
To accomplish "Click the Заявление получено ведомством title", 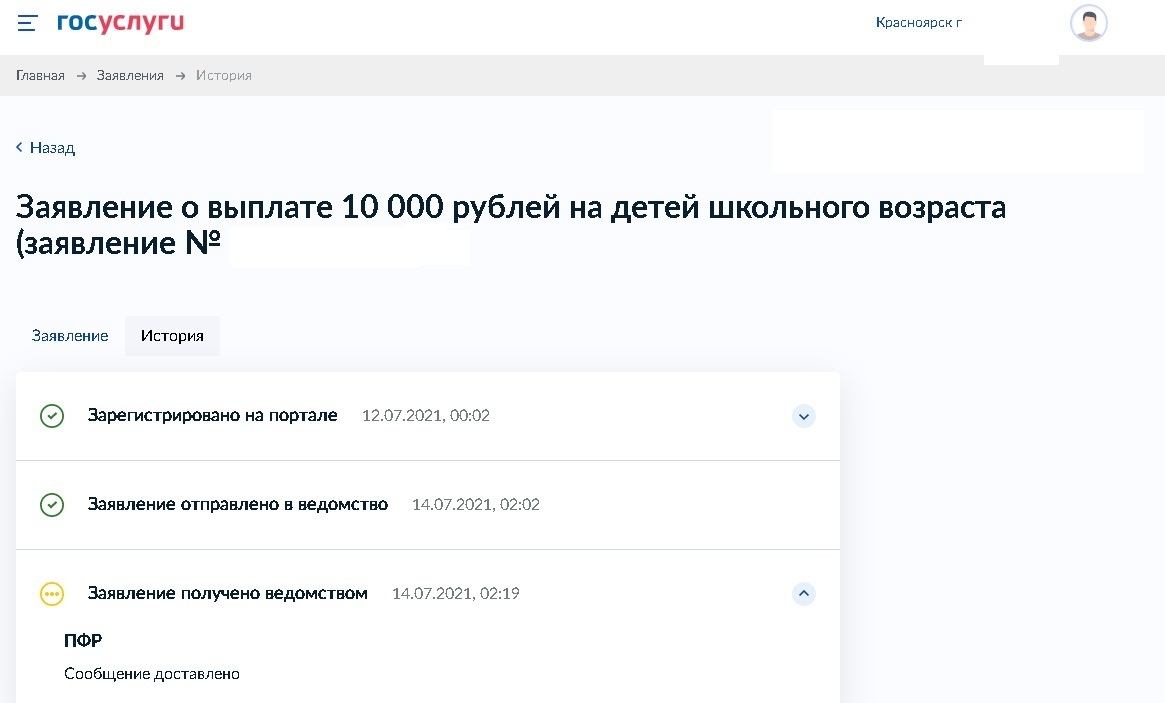I will [228, 594].
